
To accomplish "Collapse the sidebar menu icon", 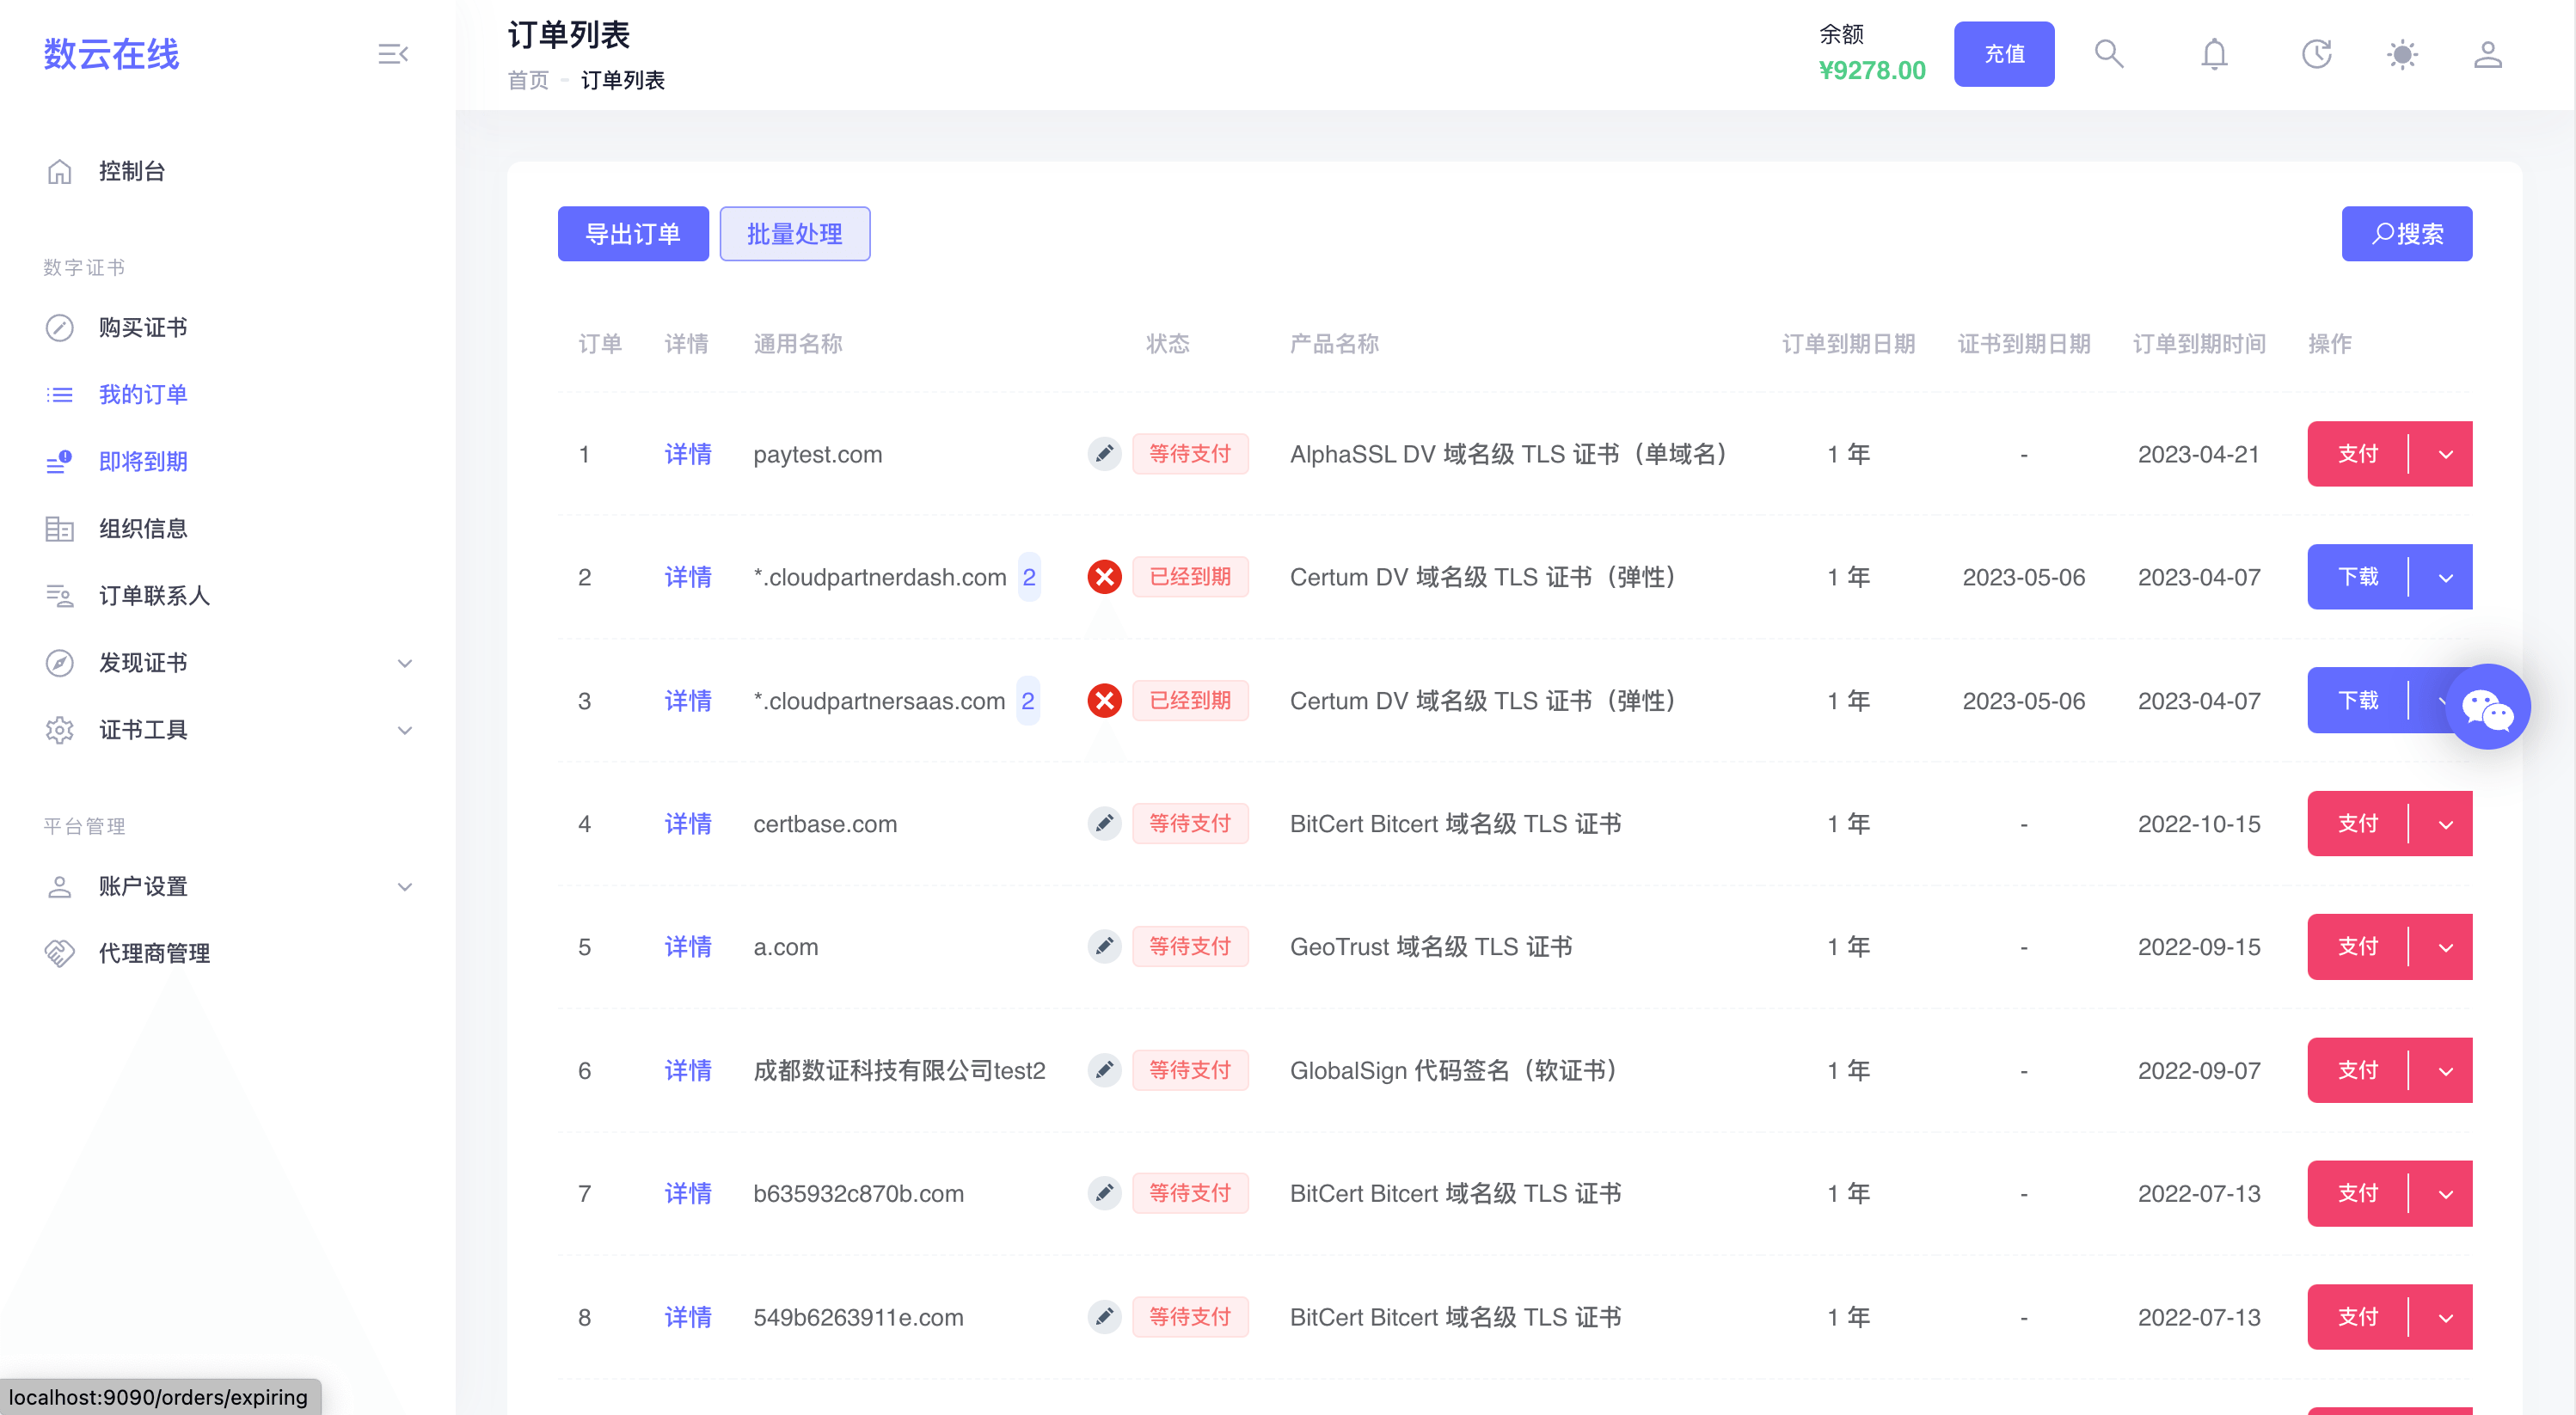I will [392, 54].
